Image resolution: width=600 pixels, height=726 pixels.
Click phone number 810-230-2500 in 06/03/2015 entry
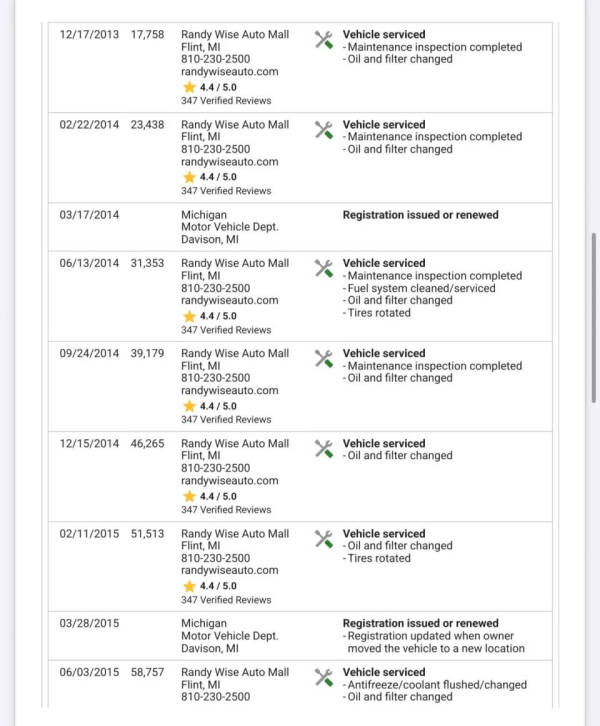click(215, 697)
